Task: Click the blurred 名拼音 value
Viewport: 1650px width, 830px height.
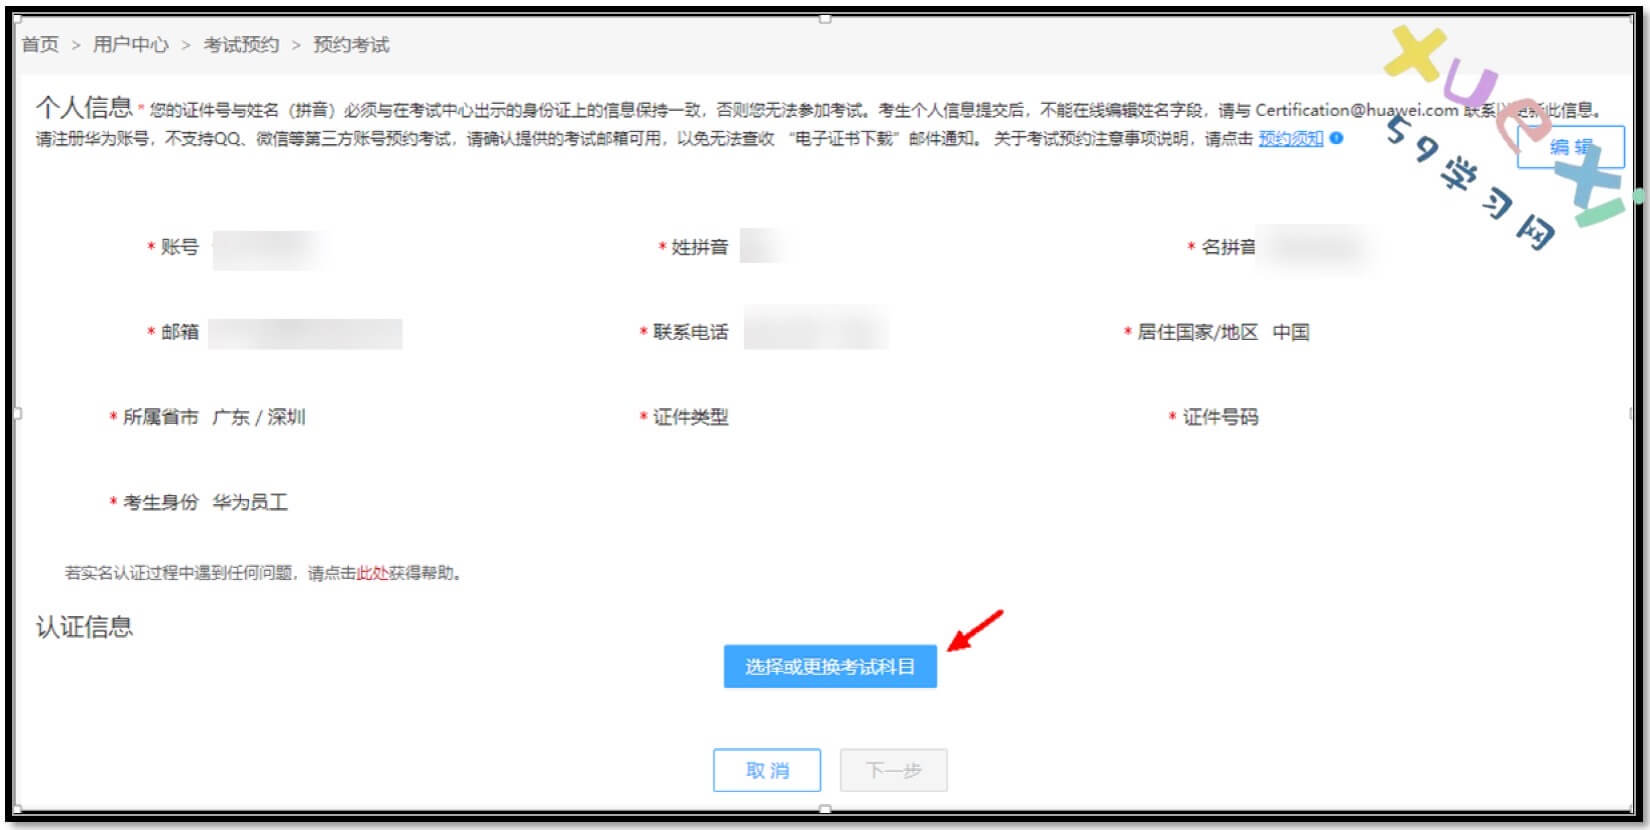Action: tap(1313, 247)
